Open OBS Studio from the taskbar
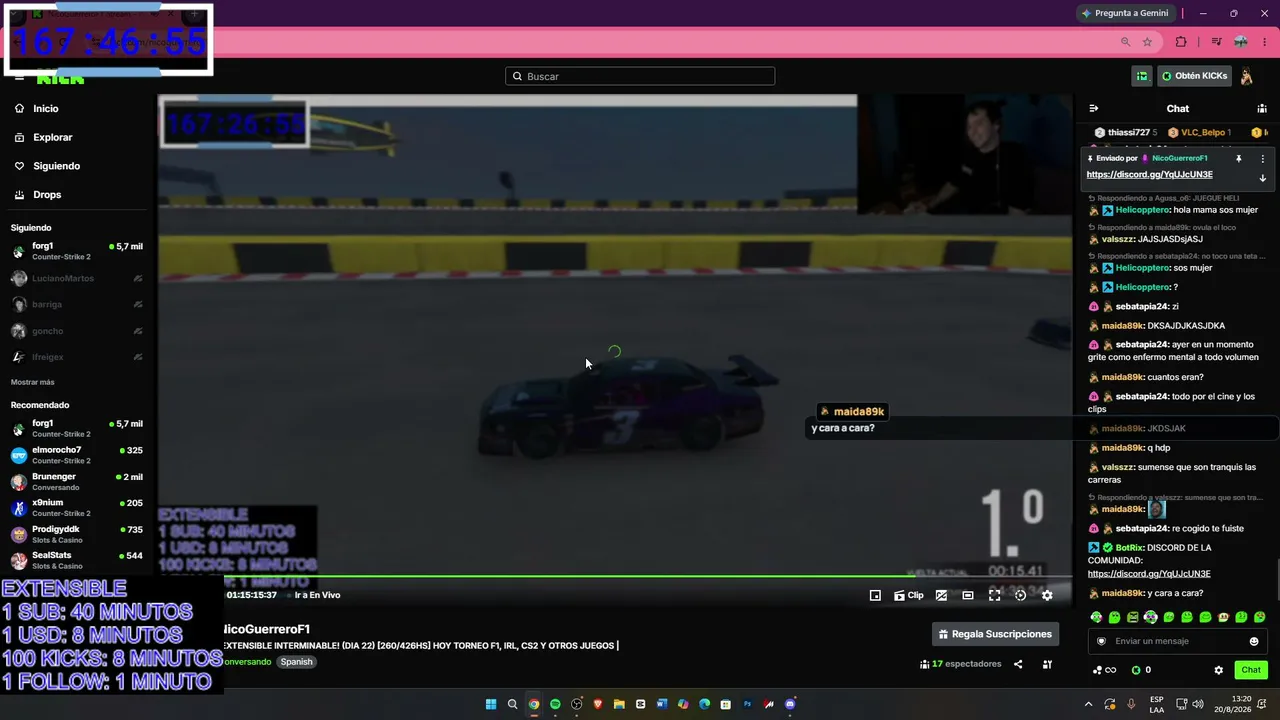 (577, 704)
